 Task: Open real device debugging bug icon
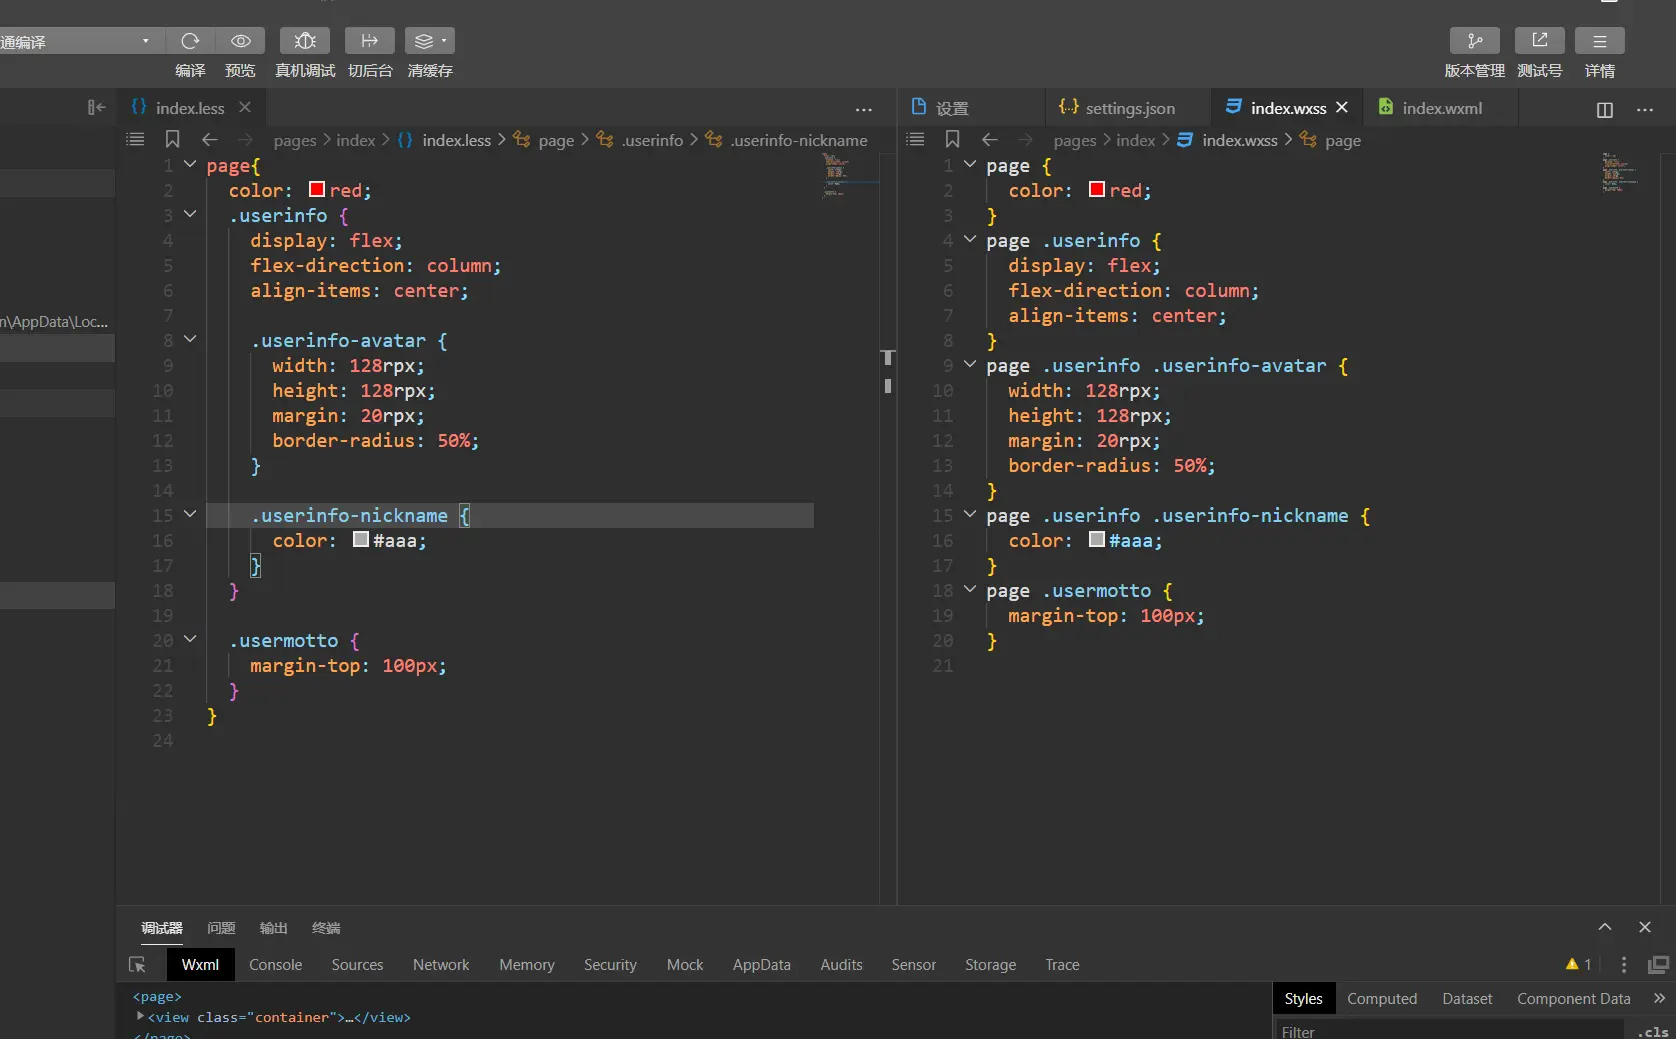[x=305, y=41]
